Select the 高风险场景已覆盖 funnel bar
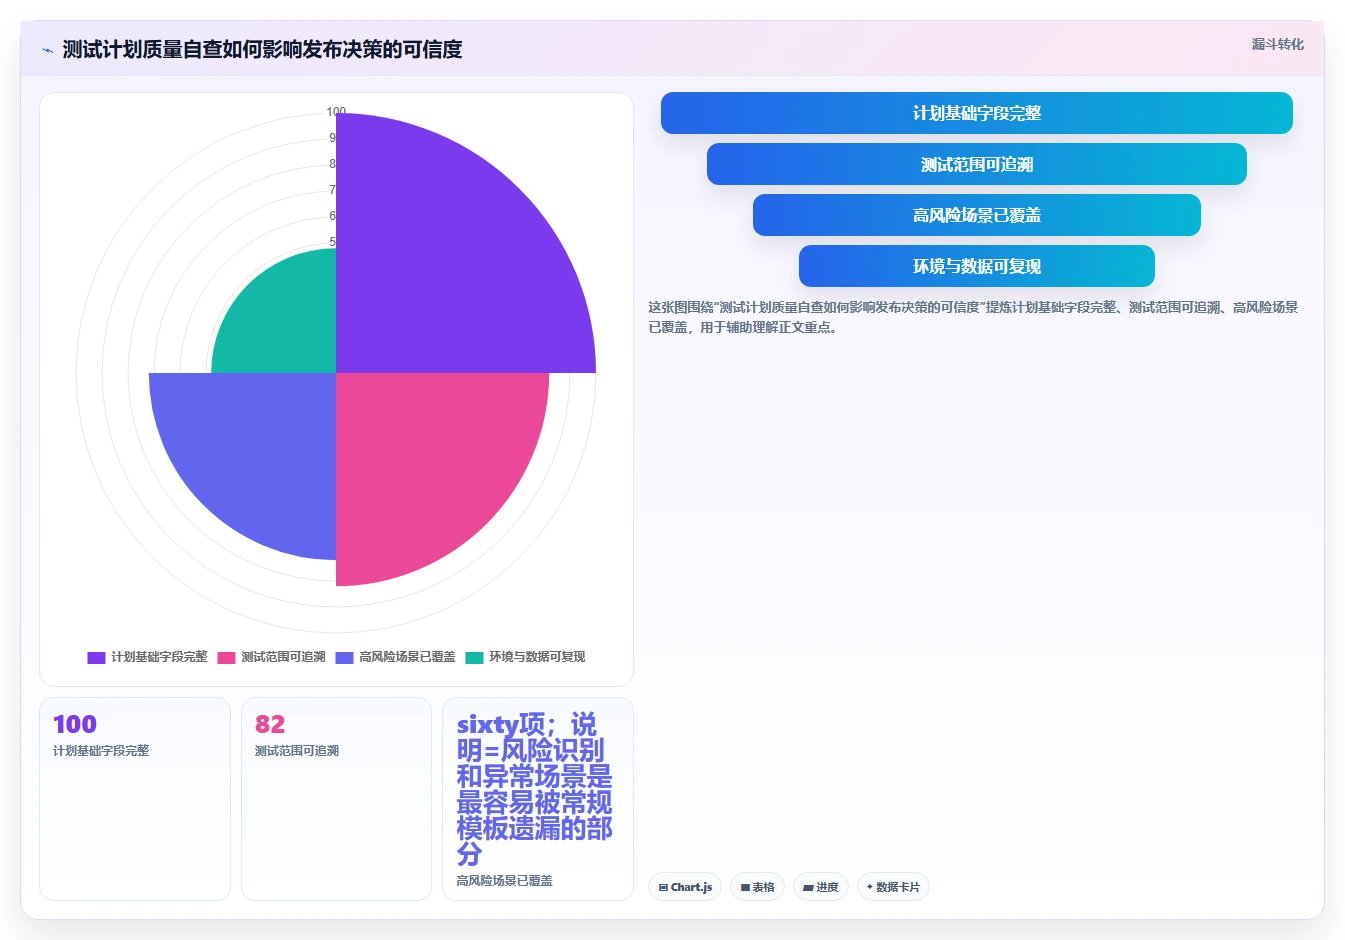Screen dimensions: 1345x940 pyautogui.click(x=976, y=215)
